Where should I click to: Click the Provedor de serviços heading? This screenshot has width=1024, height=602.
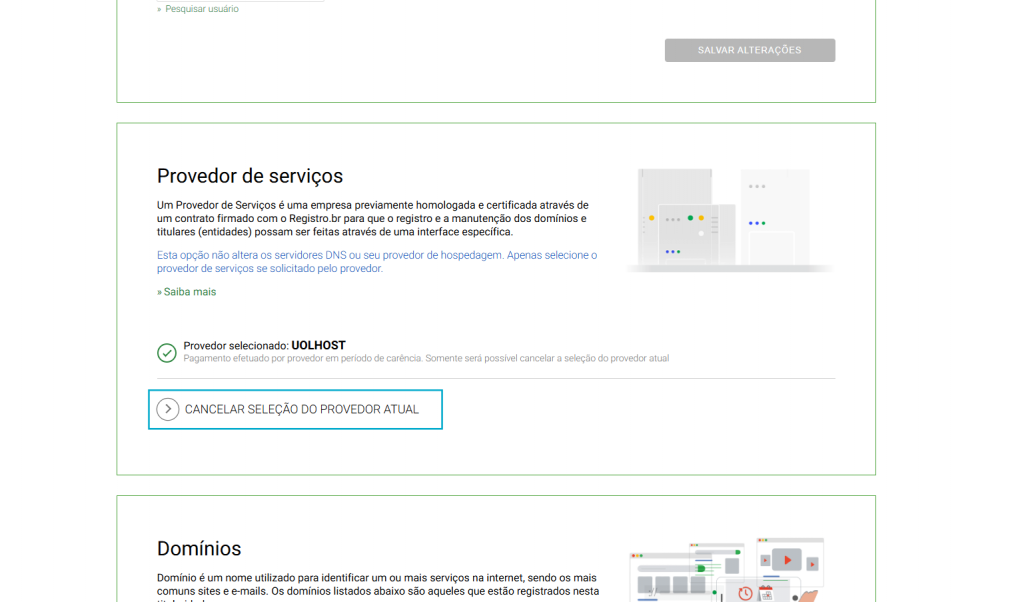[x=250, y=176]
